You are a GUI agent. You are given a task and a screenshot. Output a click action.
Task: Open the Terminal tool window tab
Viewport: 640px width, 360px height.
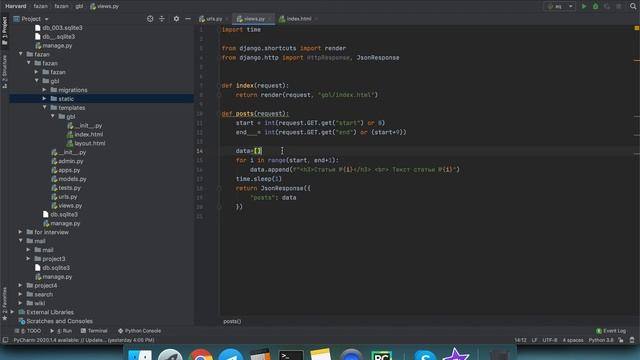click(94, 331)
